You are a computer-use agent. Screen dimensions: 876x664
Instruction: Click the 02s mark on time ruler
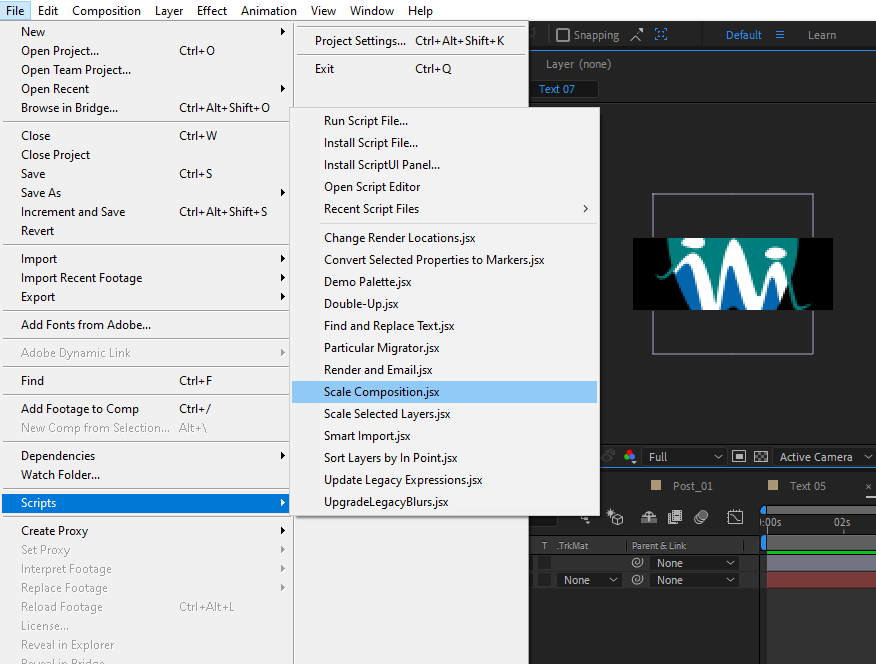(842, 522)
